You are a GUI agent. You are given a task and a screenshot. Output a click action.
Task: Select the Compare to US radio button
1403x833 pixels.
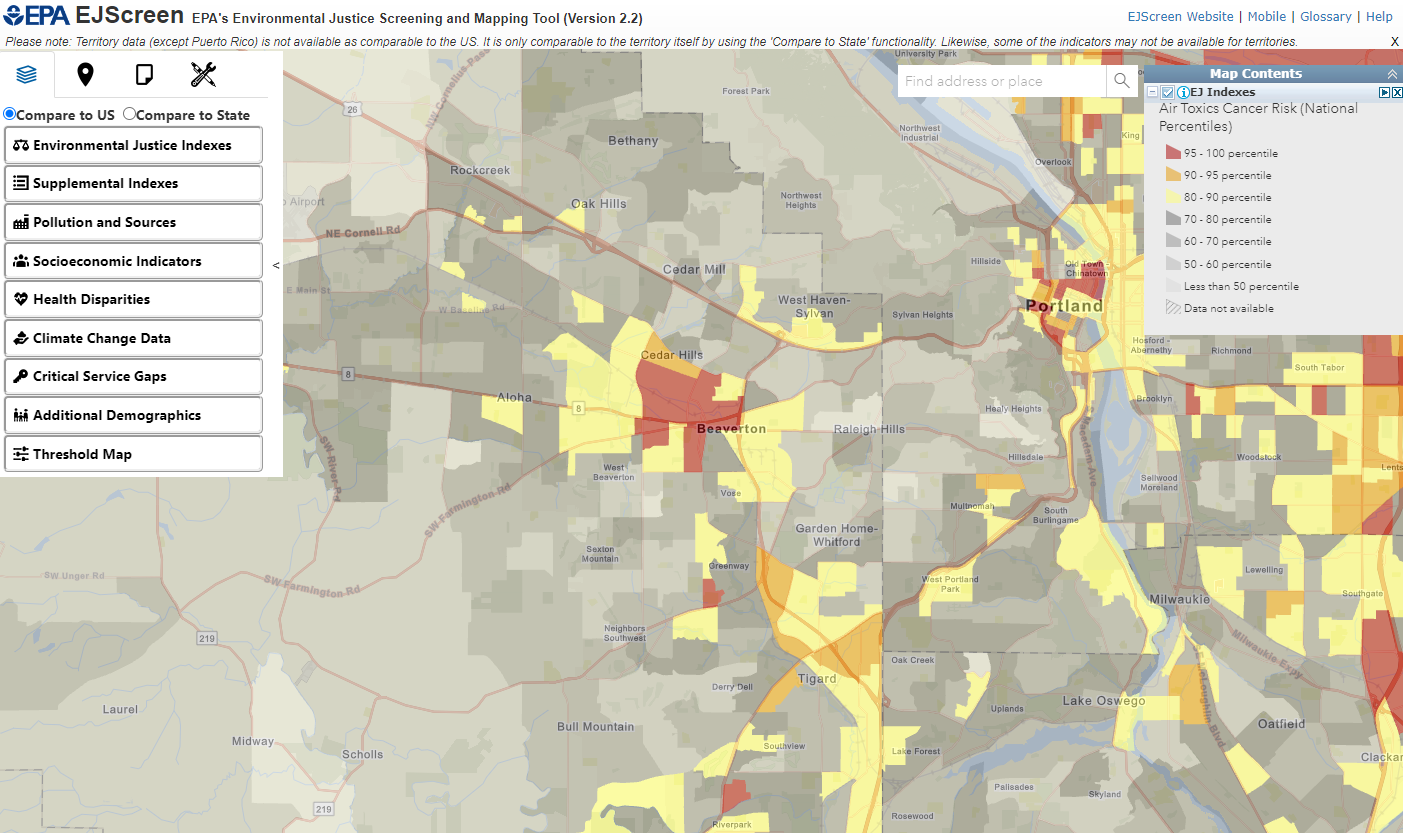pos(10,114)
